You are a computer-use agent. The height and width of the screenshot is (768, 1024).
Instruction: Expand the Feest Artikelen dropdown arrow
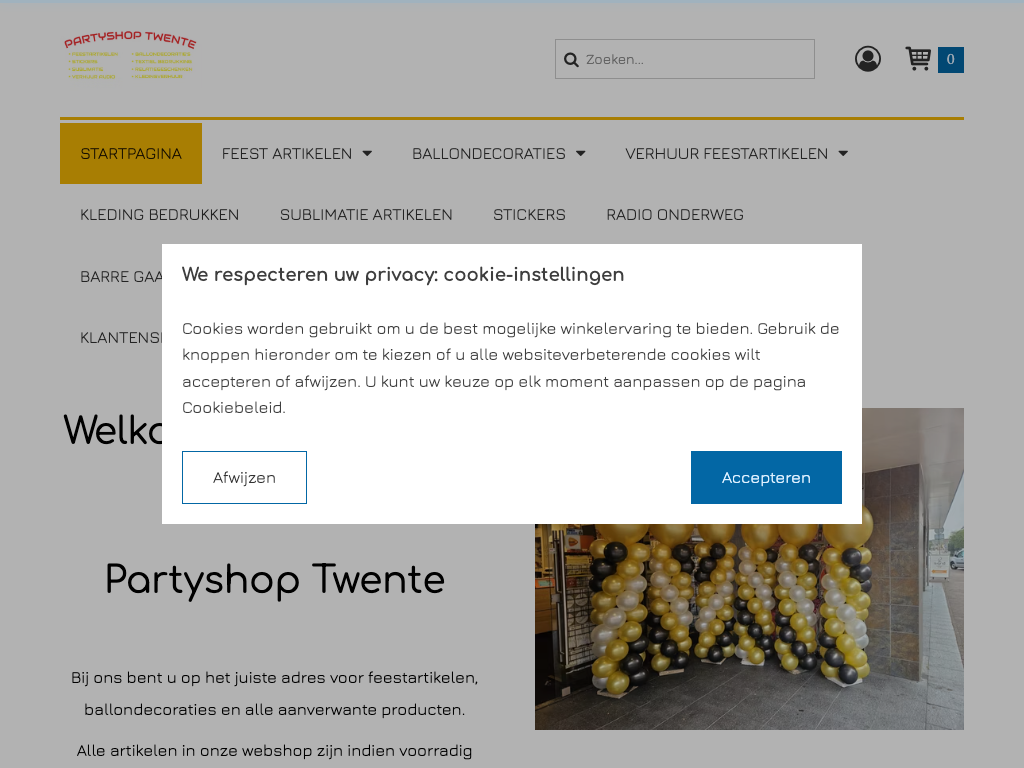(367, 153)
